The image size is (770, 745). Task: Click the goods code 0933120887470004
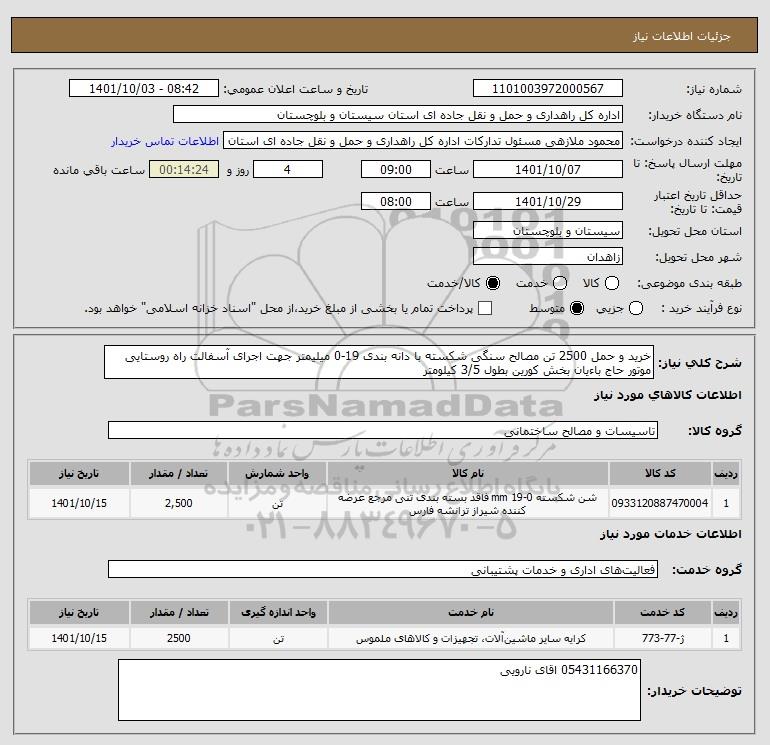[660, 503]
